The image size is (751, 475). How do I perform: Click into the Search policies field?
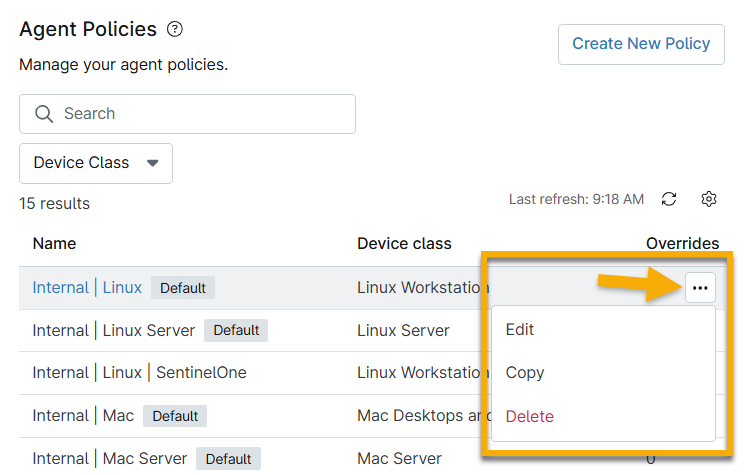click(200, 114)
